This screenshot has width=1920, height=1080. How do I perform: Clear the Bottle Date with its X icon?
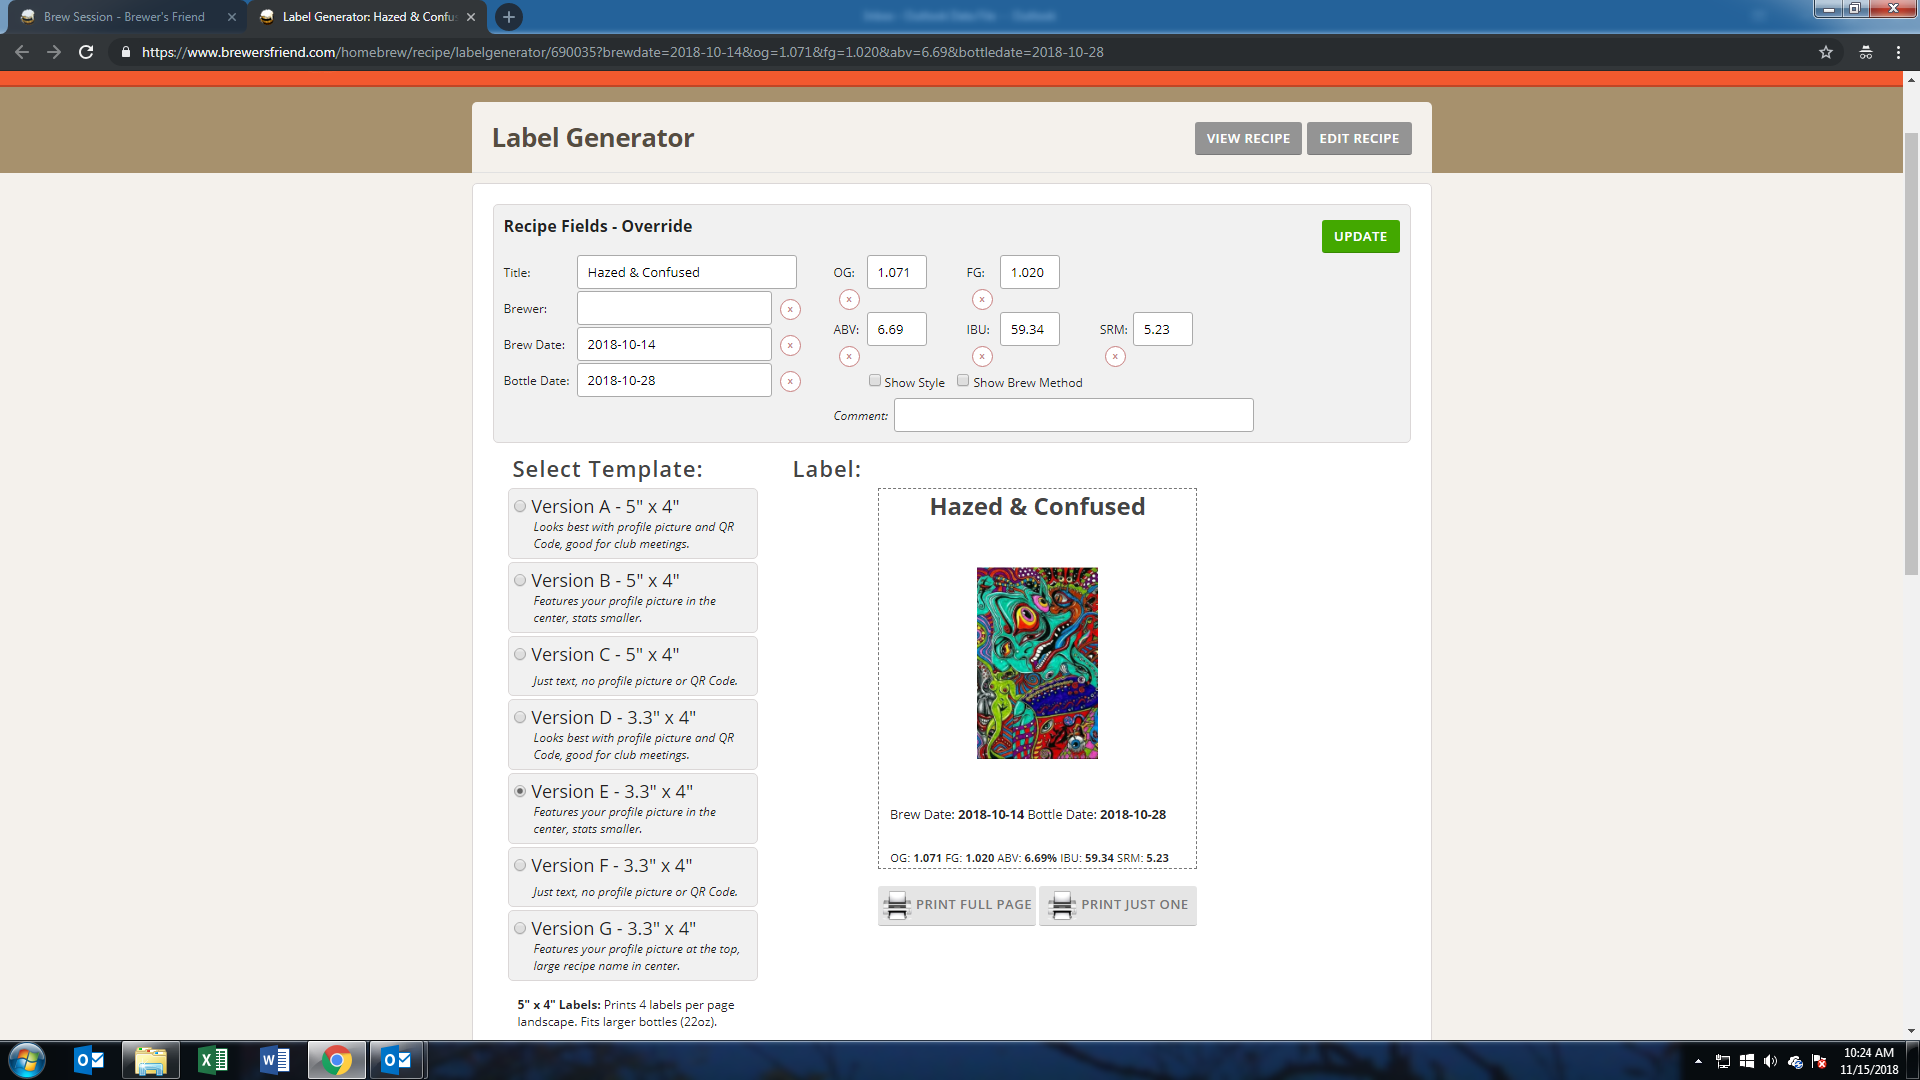click(x=790, y=382)
